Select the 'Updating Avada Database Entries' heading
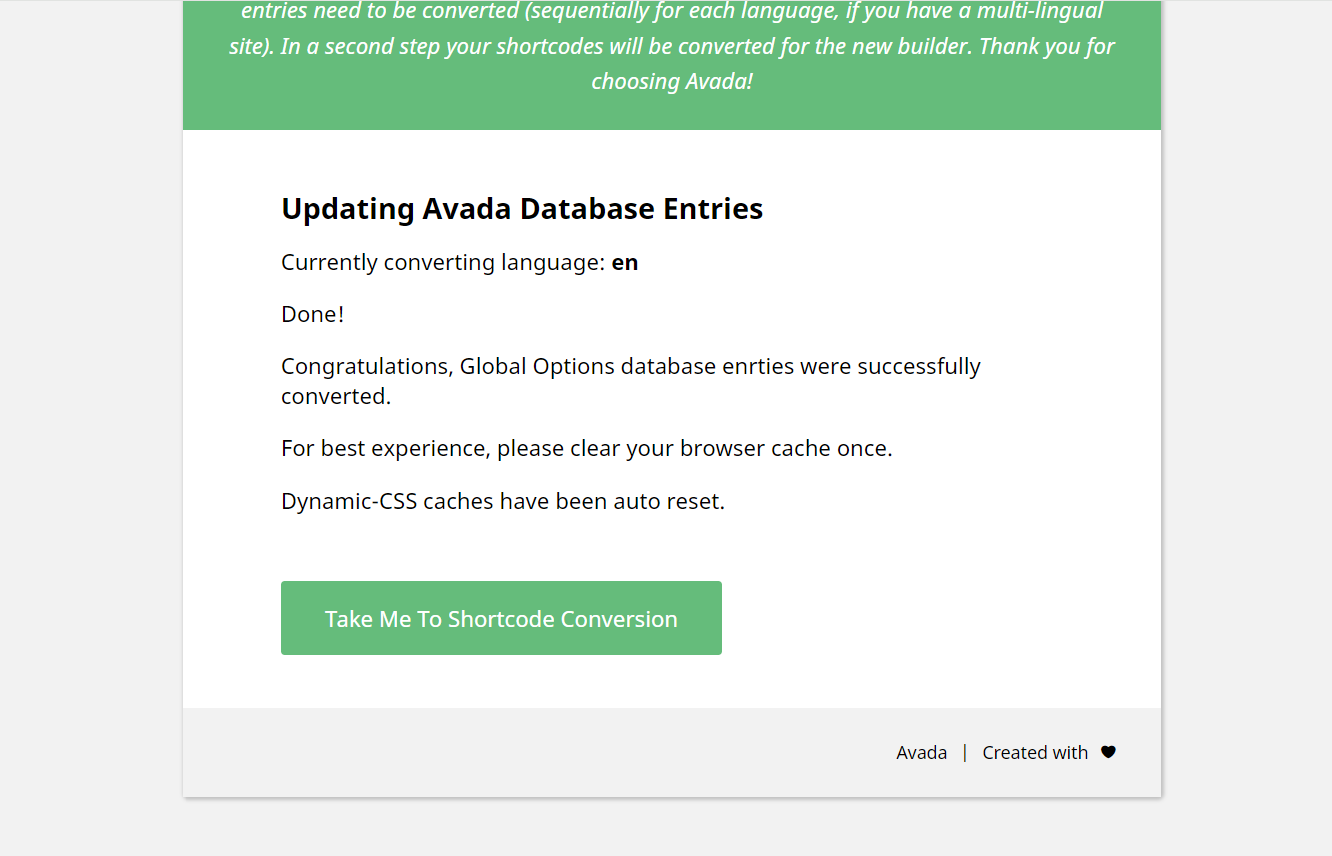 [522, 208]
